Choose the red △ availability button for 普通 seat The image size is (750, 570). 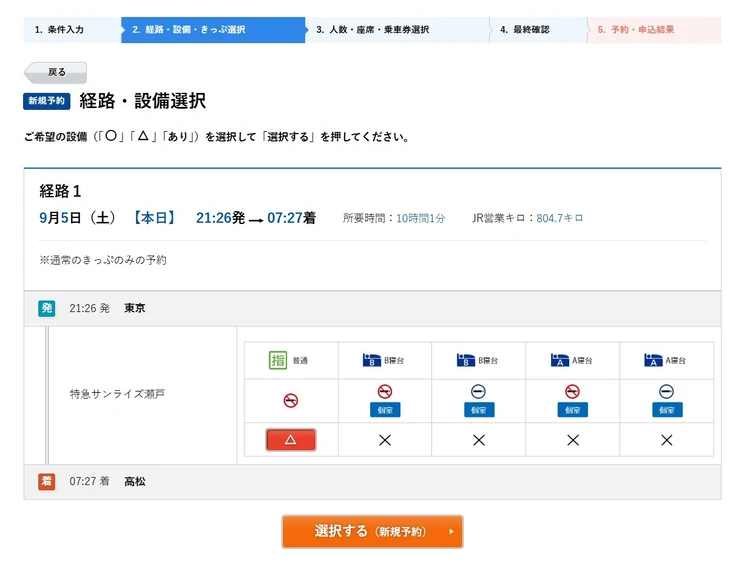pos(291,439)
